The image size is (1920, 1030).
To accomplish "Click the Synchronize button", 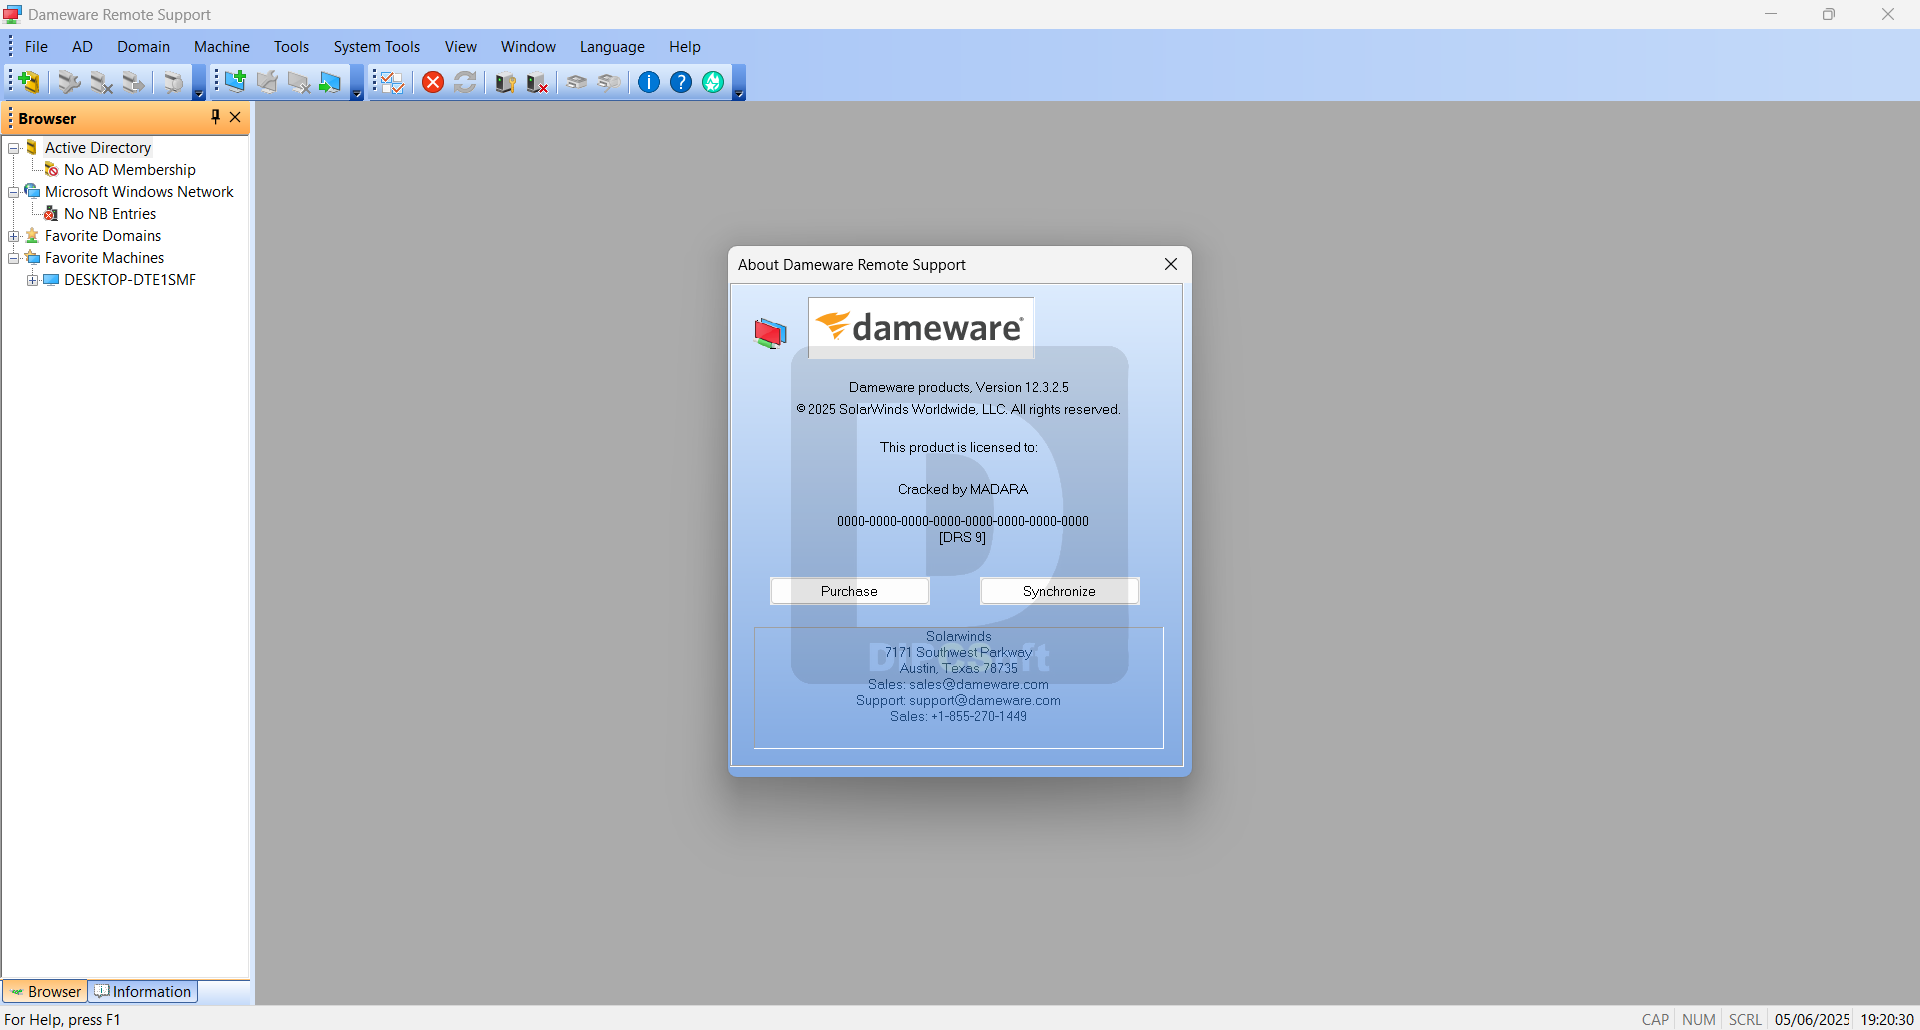I will [1059, 591].
